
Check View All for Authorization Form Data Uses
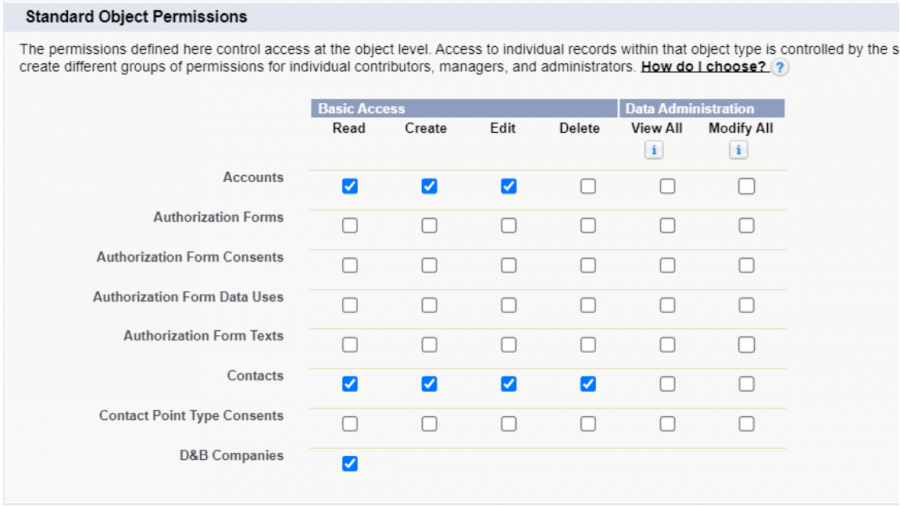pyautogui.click(x=667, y=305)
